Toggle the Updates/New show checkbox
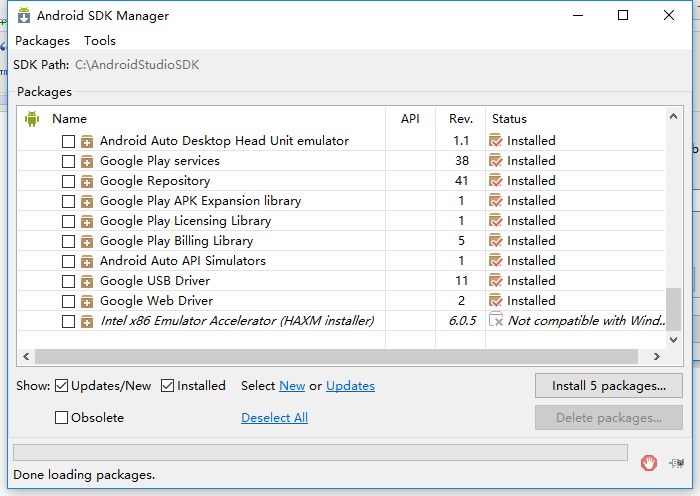The image size is (700, 496). pos(61,386)
